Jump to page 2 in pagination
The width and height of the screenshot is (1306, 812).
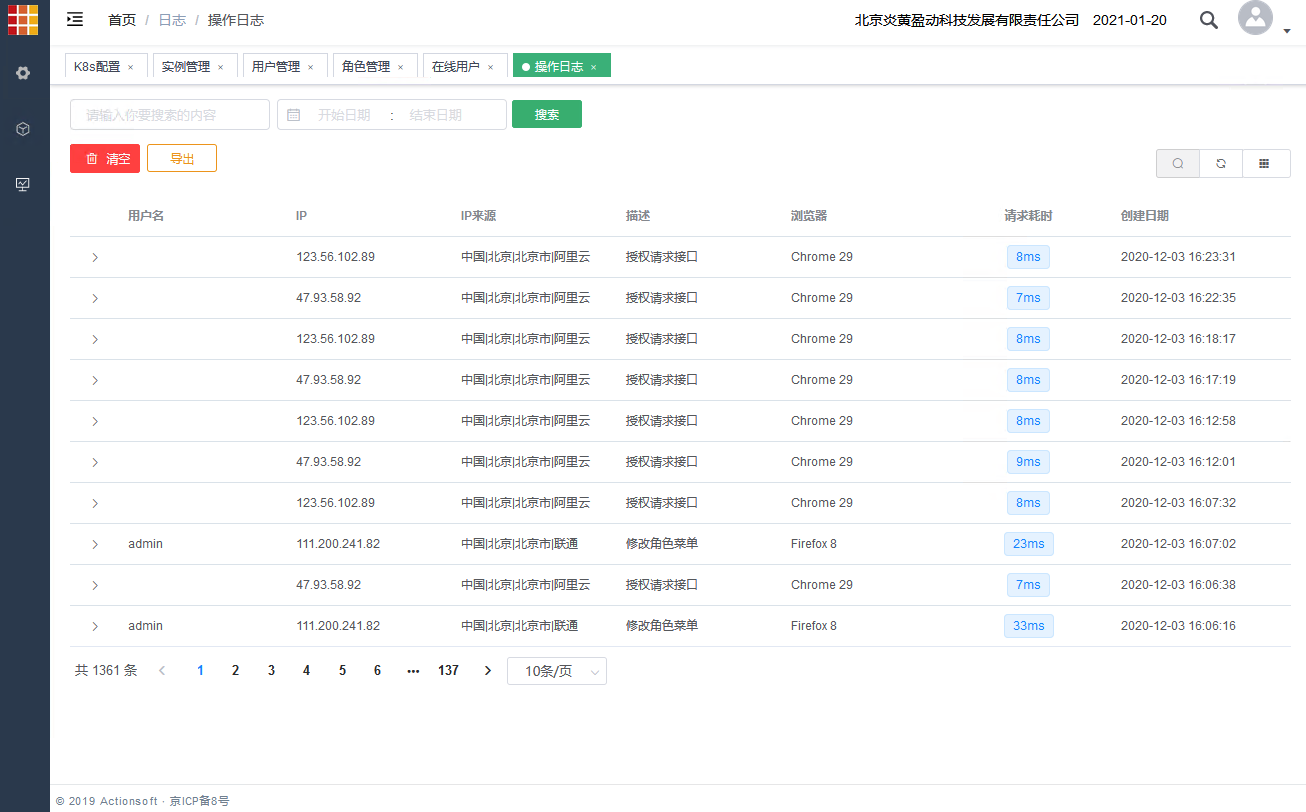(x=236, y=671)
